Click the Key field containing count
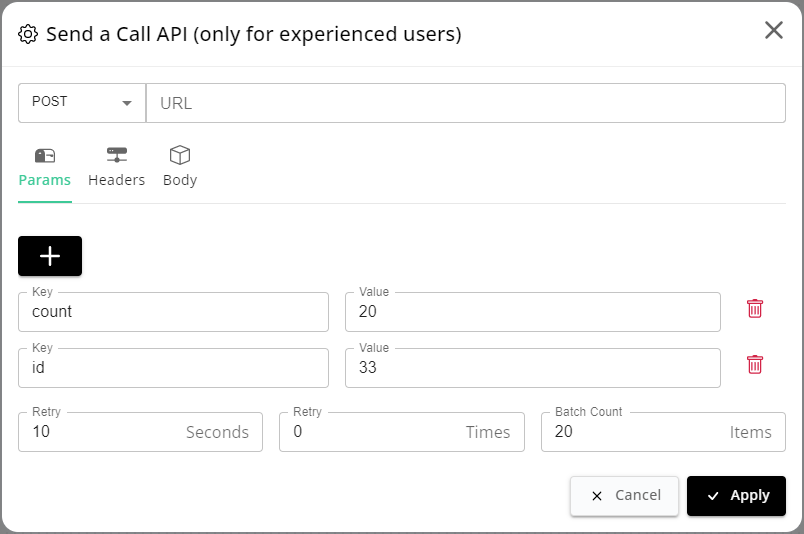 click(x=173, y=312)
